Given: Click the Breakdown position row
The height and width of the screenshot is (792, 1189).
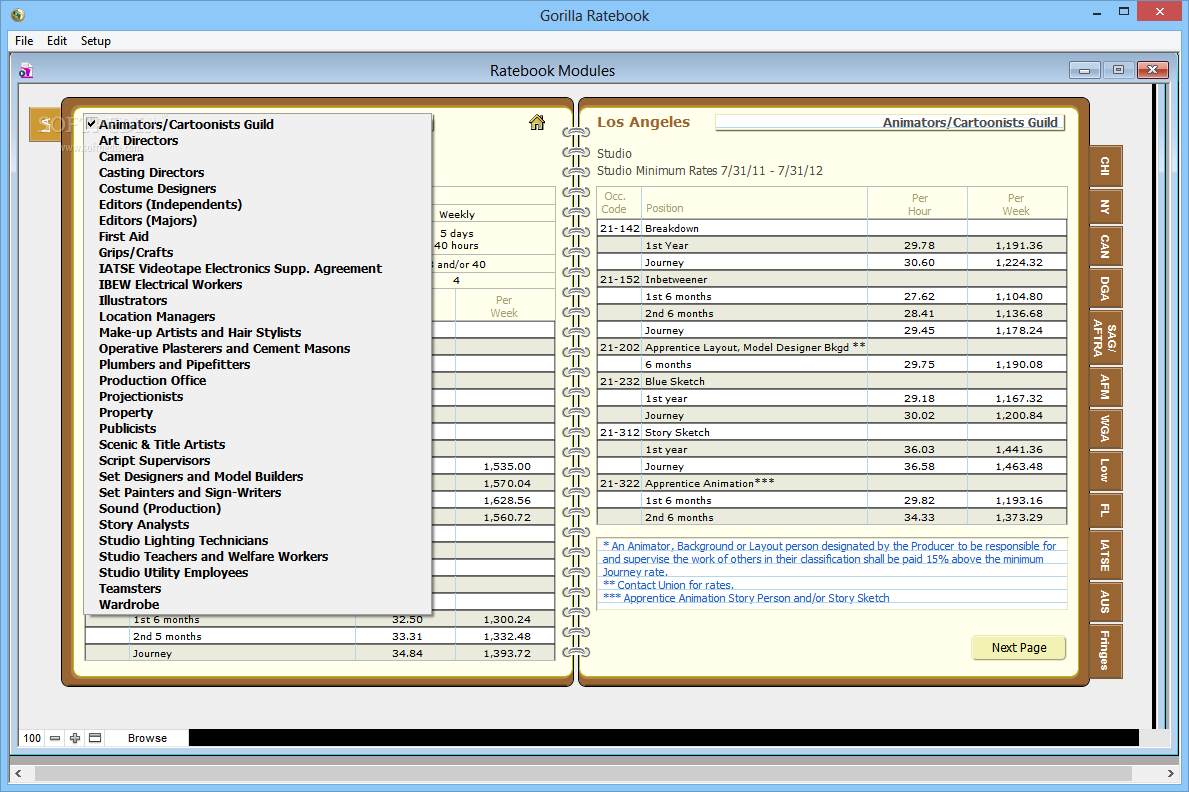Looking at the screenshot, I should (x=832, y=228).
